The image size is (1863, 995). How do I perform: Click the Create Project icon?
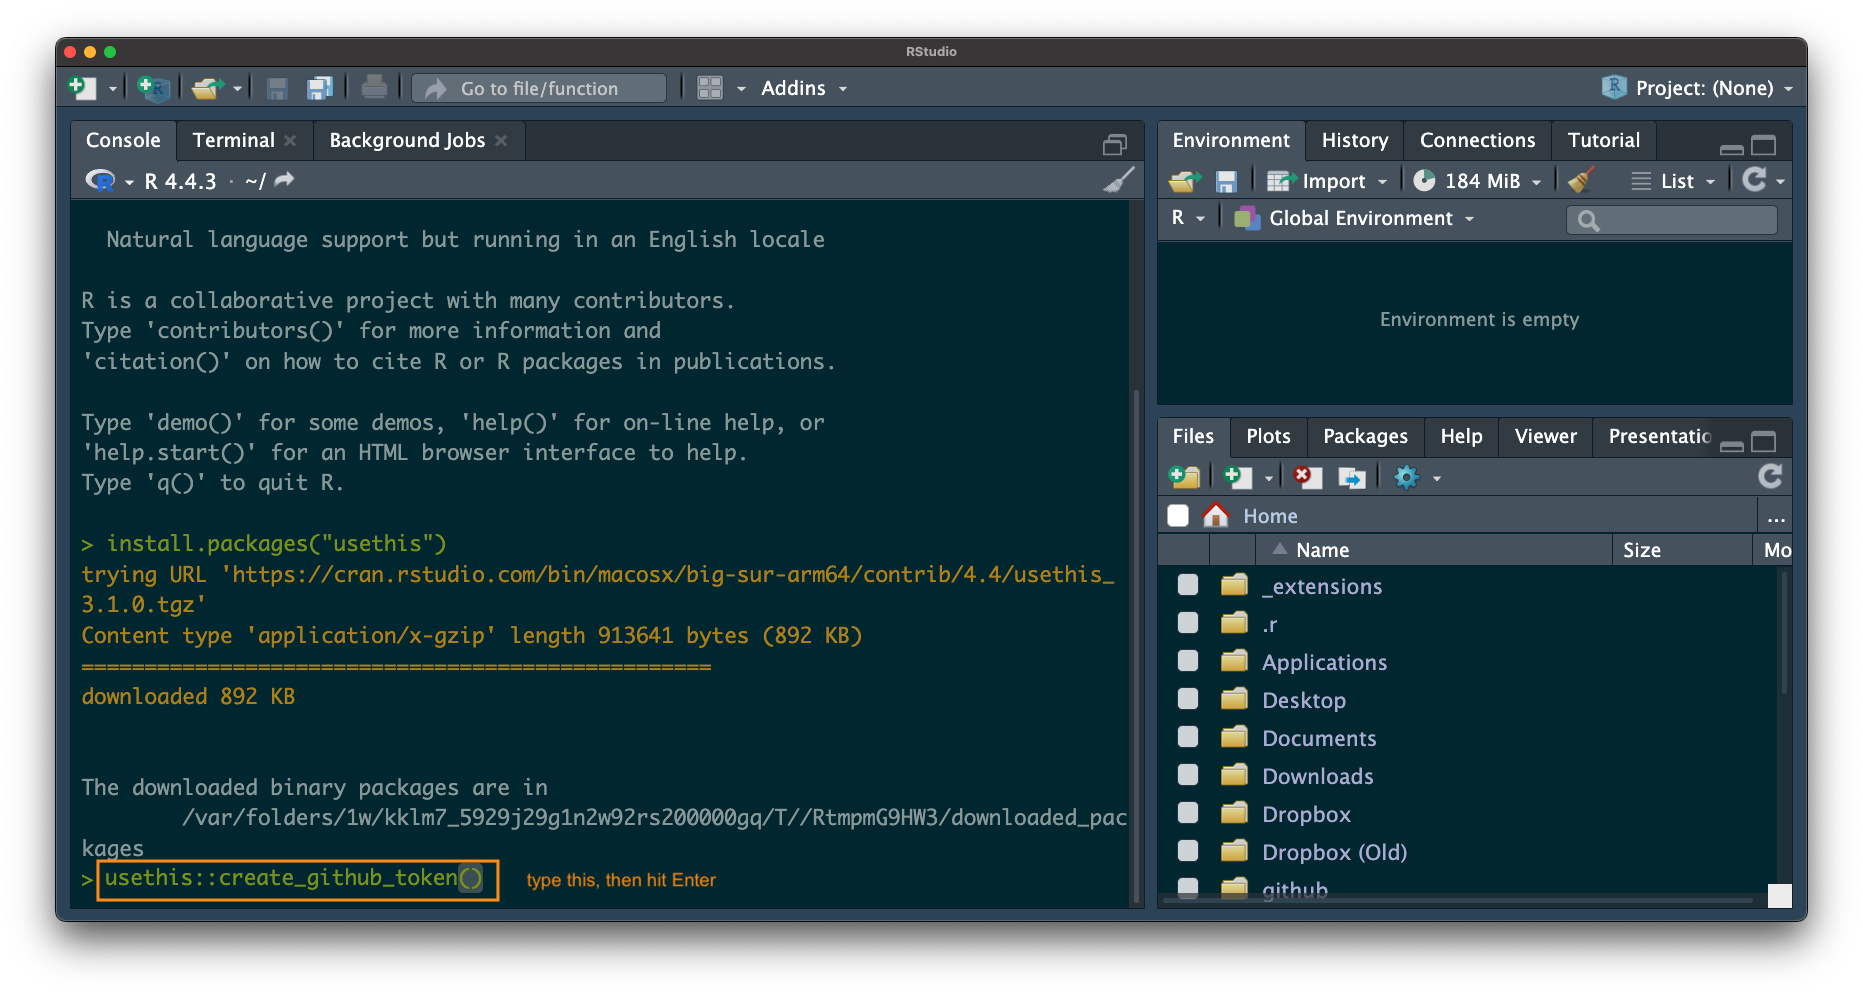point(154,88)
